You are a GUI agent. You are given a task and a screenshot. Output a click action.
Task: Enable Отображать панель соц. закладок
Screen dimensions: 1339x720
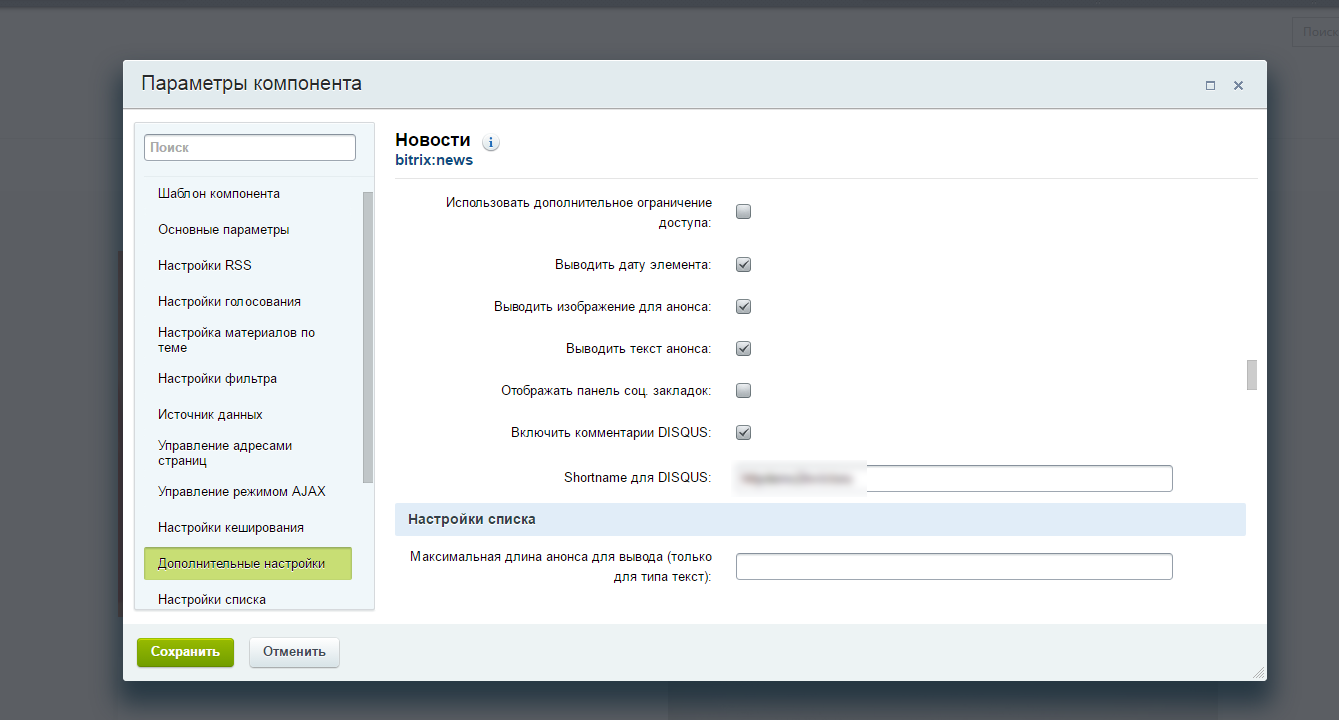(743, 391)
